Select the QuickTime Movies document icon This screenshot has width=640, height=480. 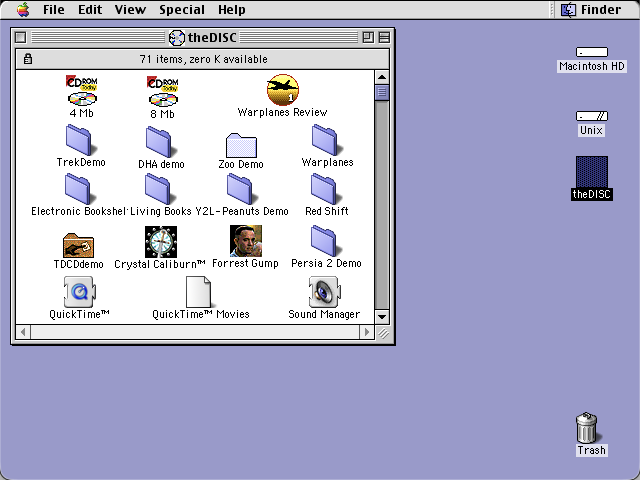tap(199, 291)
